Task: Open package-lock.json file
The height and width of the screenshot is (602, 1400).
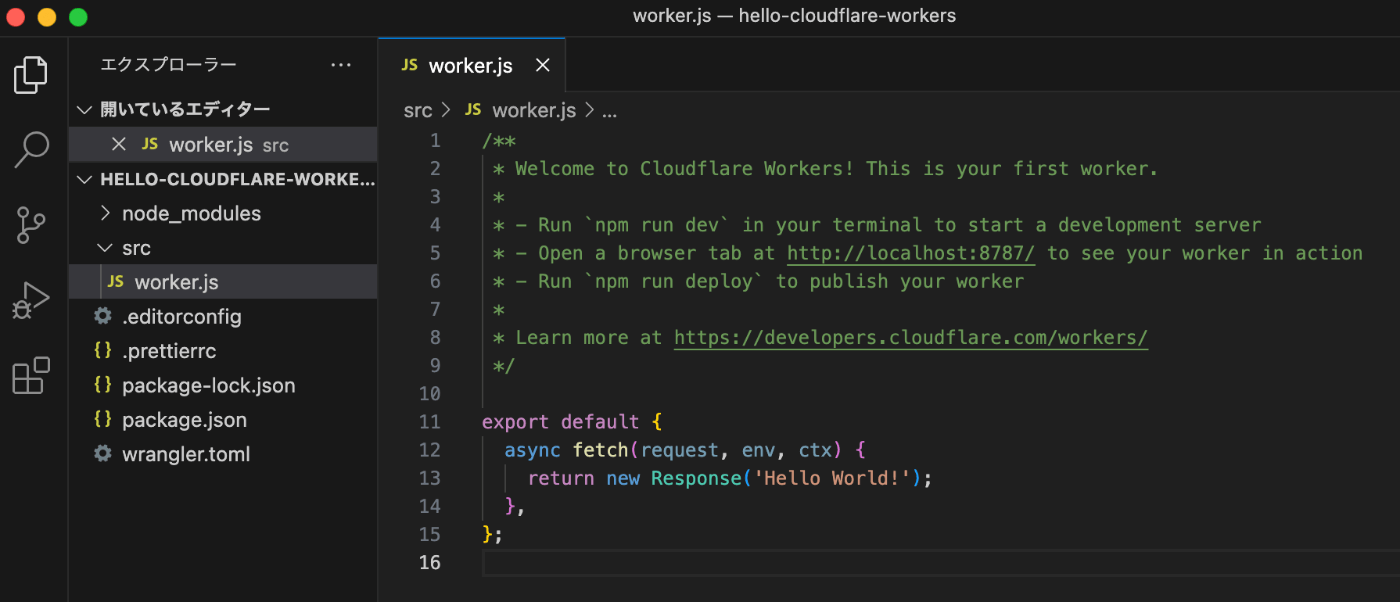Action: click(x=208, y=385)
